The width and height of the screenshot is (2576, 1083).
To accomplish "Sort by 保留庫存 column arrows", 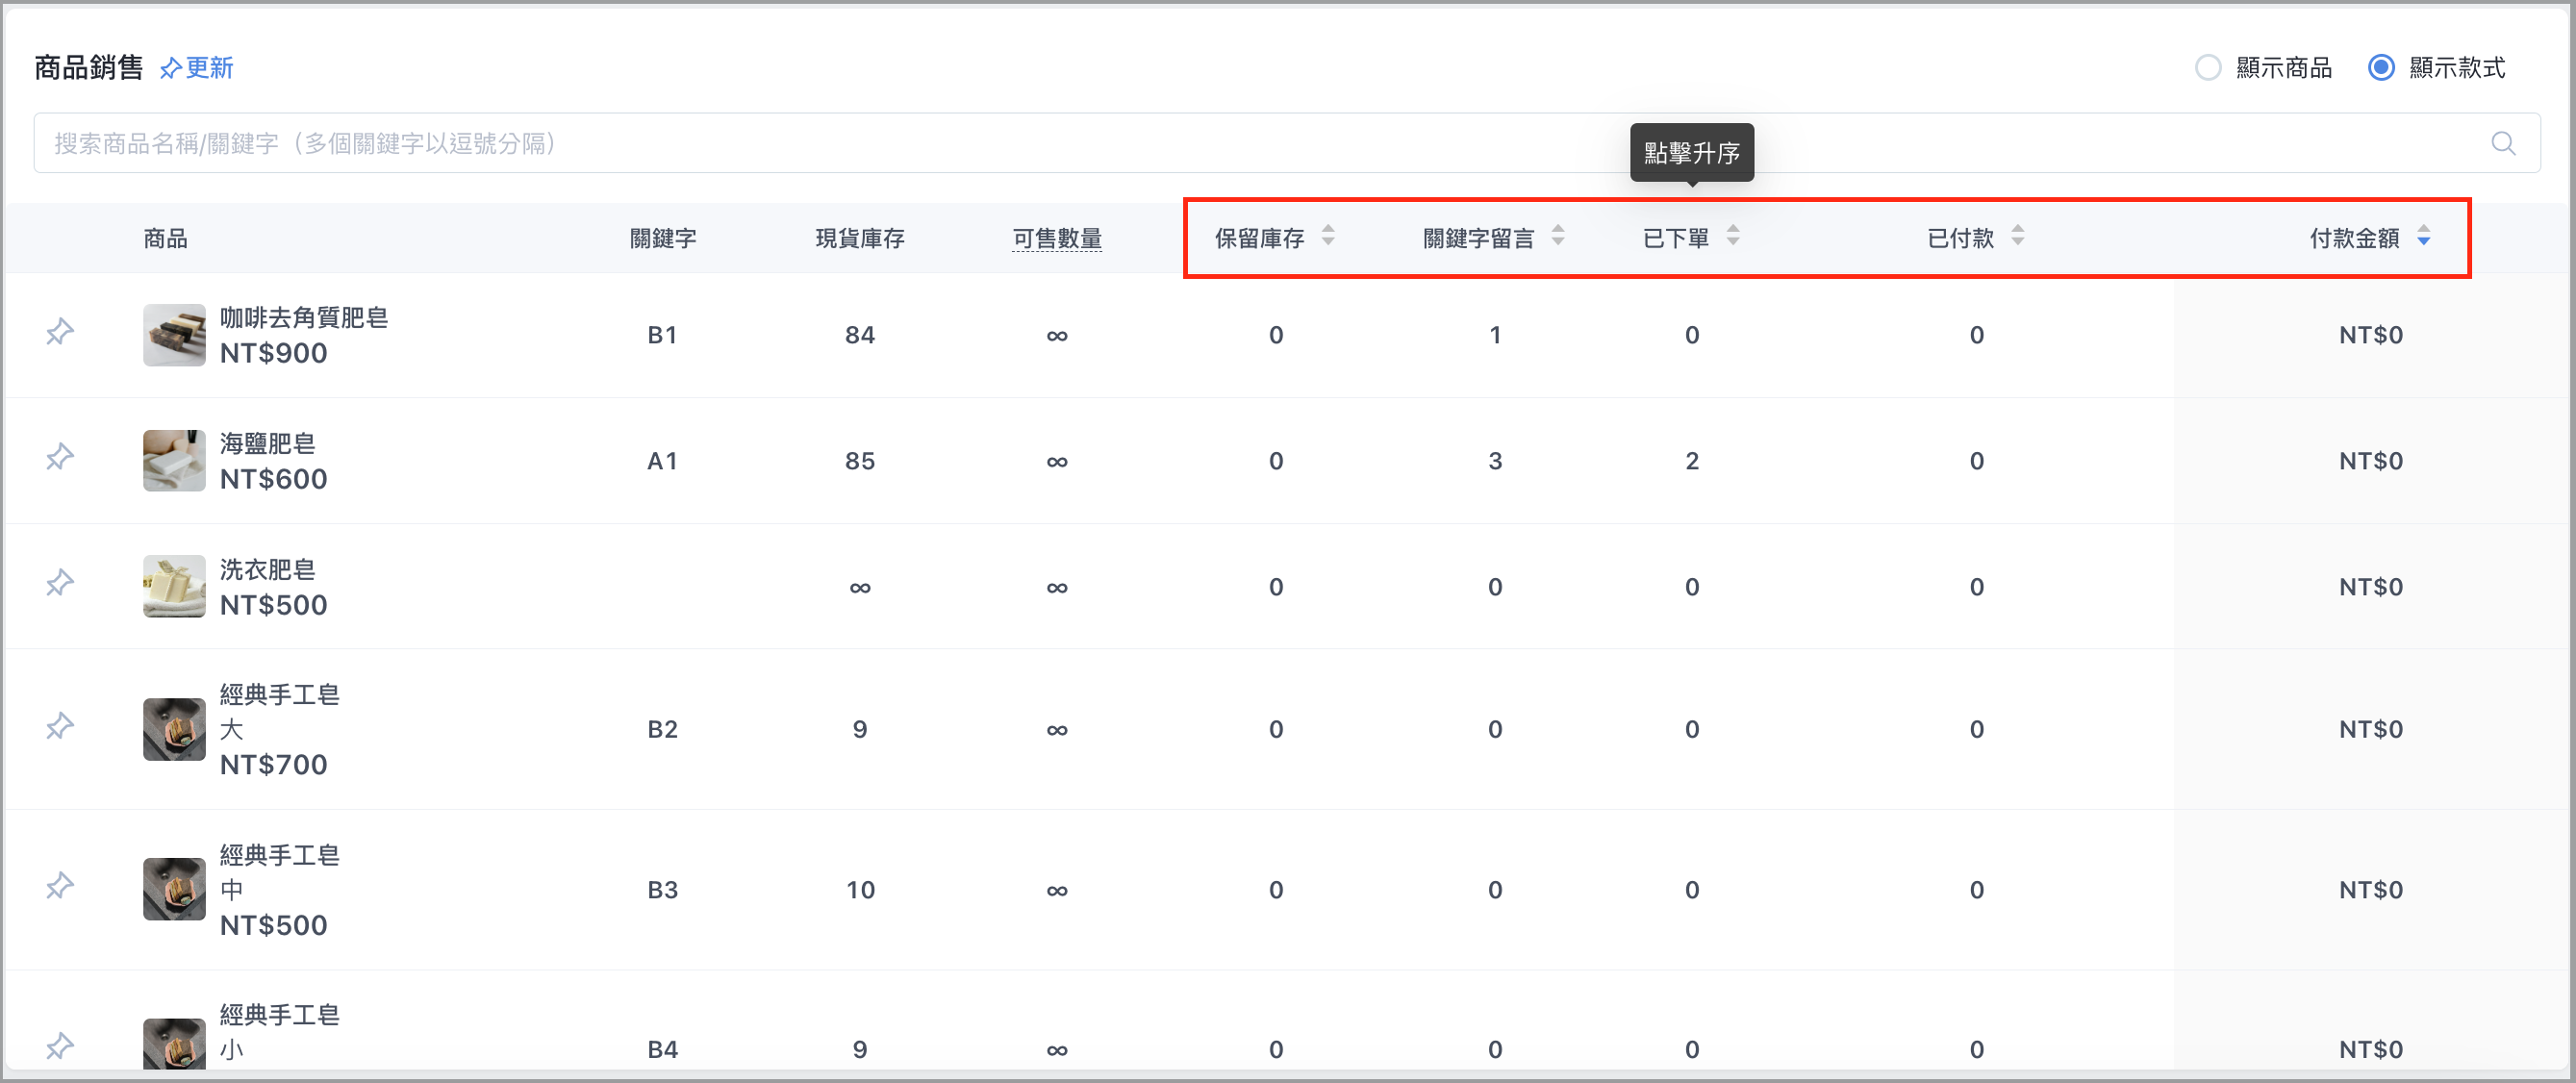I will (x=1328, y=236).
